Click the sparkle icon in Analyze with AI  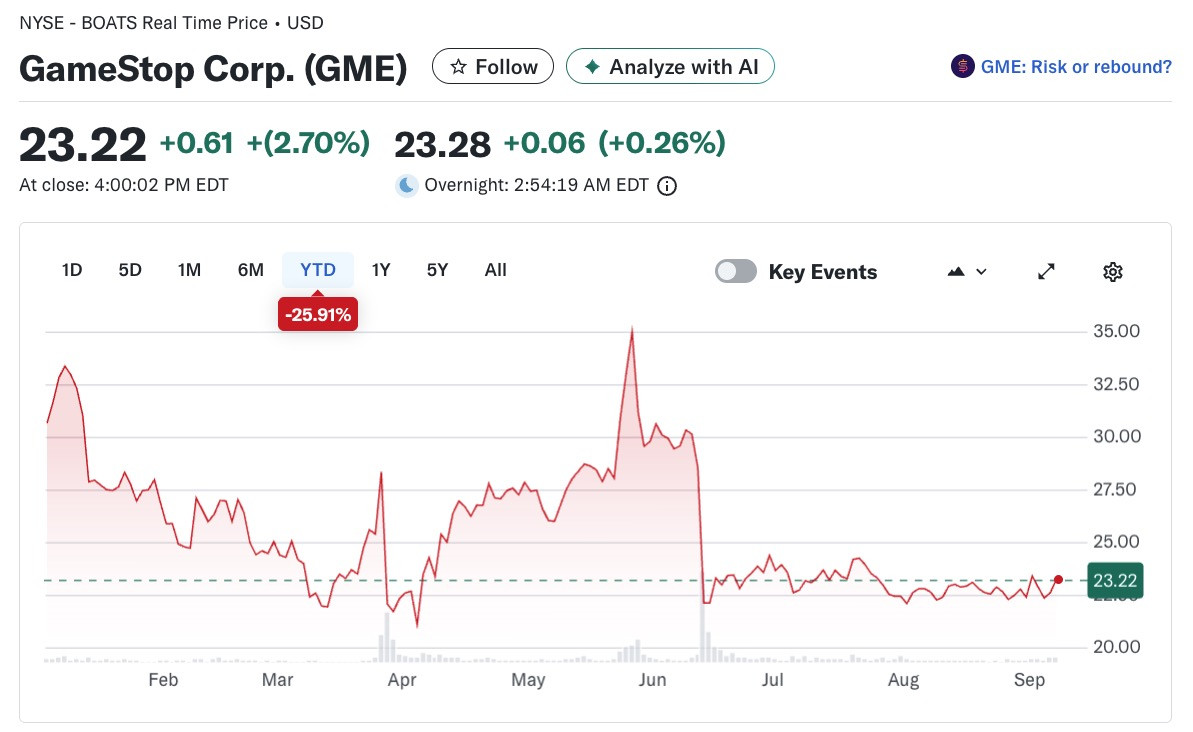tap(592, 67)
